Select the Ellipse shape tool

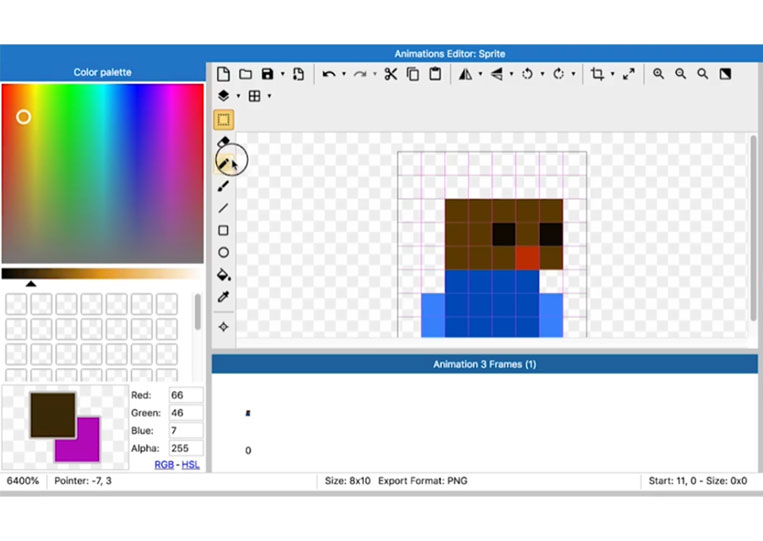tap(223, 252)
